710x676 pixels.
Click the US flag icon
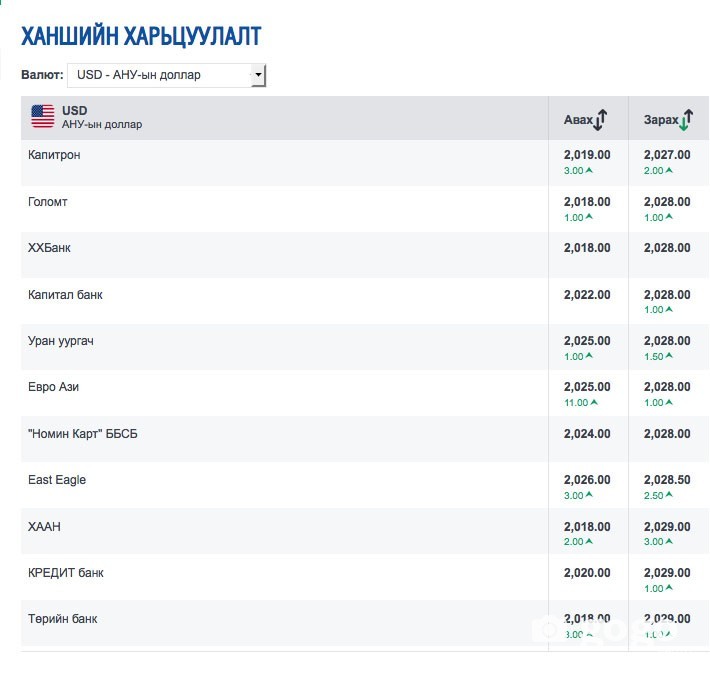click(x=43, y=116)
